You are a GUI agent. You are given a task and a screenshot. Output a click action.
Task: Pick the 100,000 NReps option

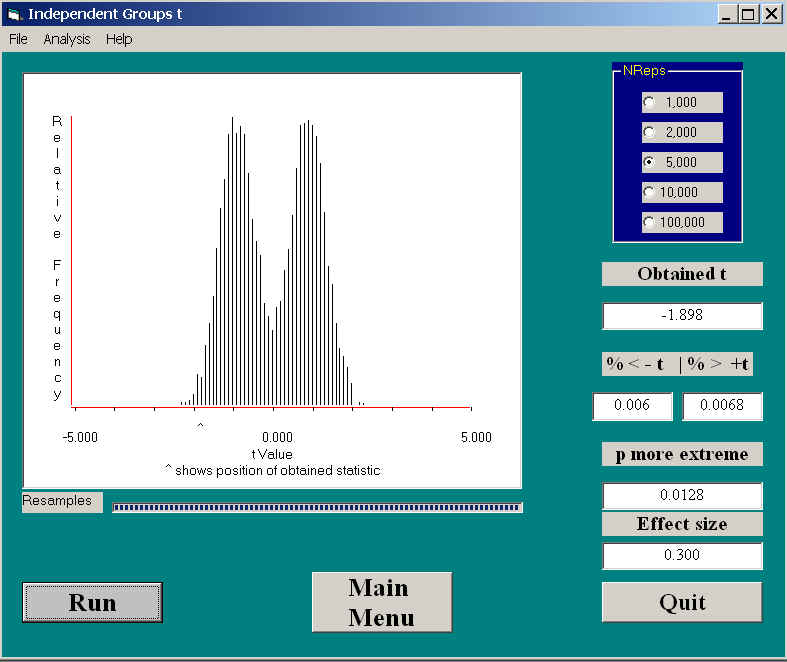point(650,222)
